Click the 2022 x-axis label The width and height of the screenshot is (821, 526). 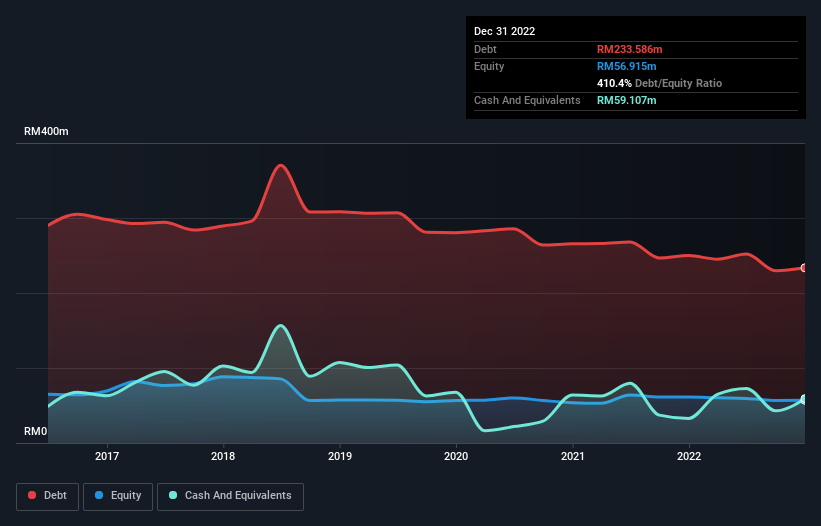pyautogui.click(x=689, y=456)
